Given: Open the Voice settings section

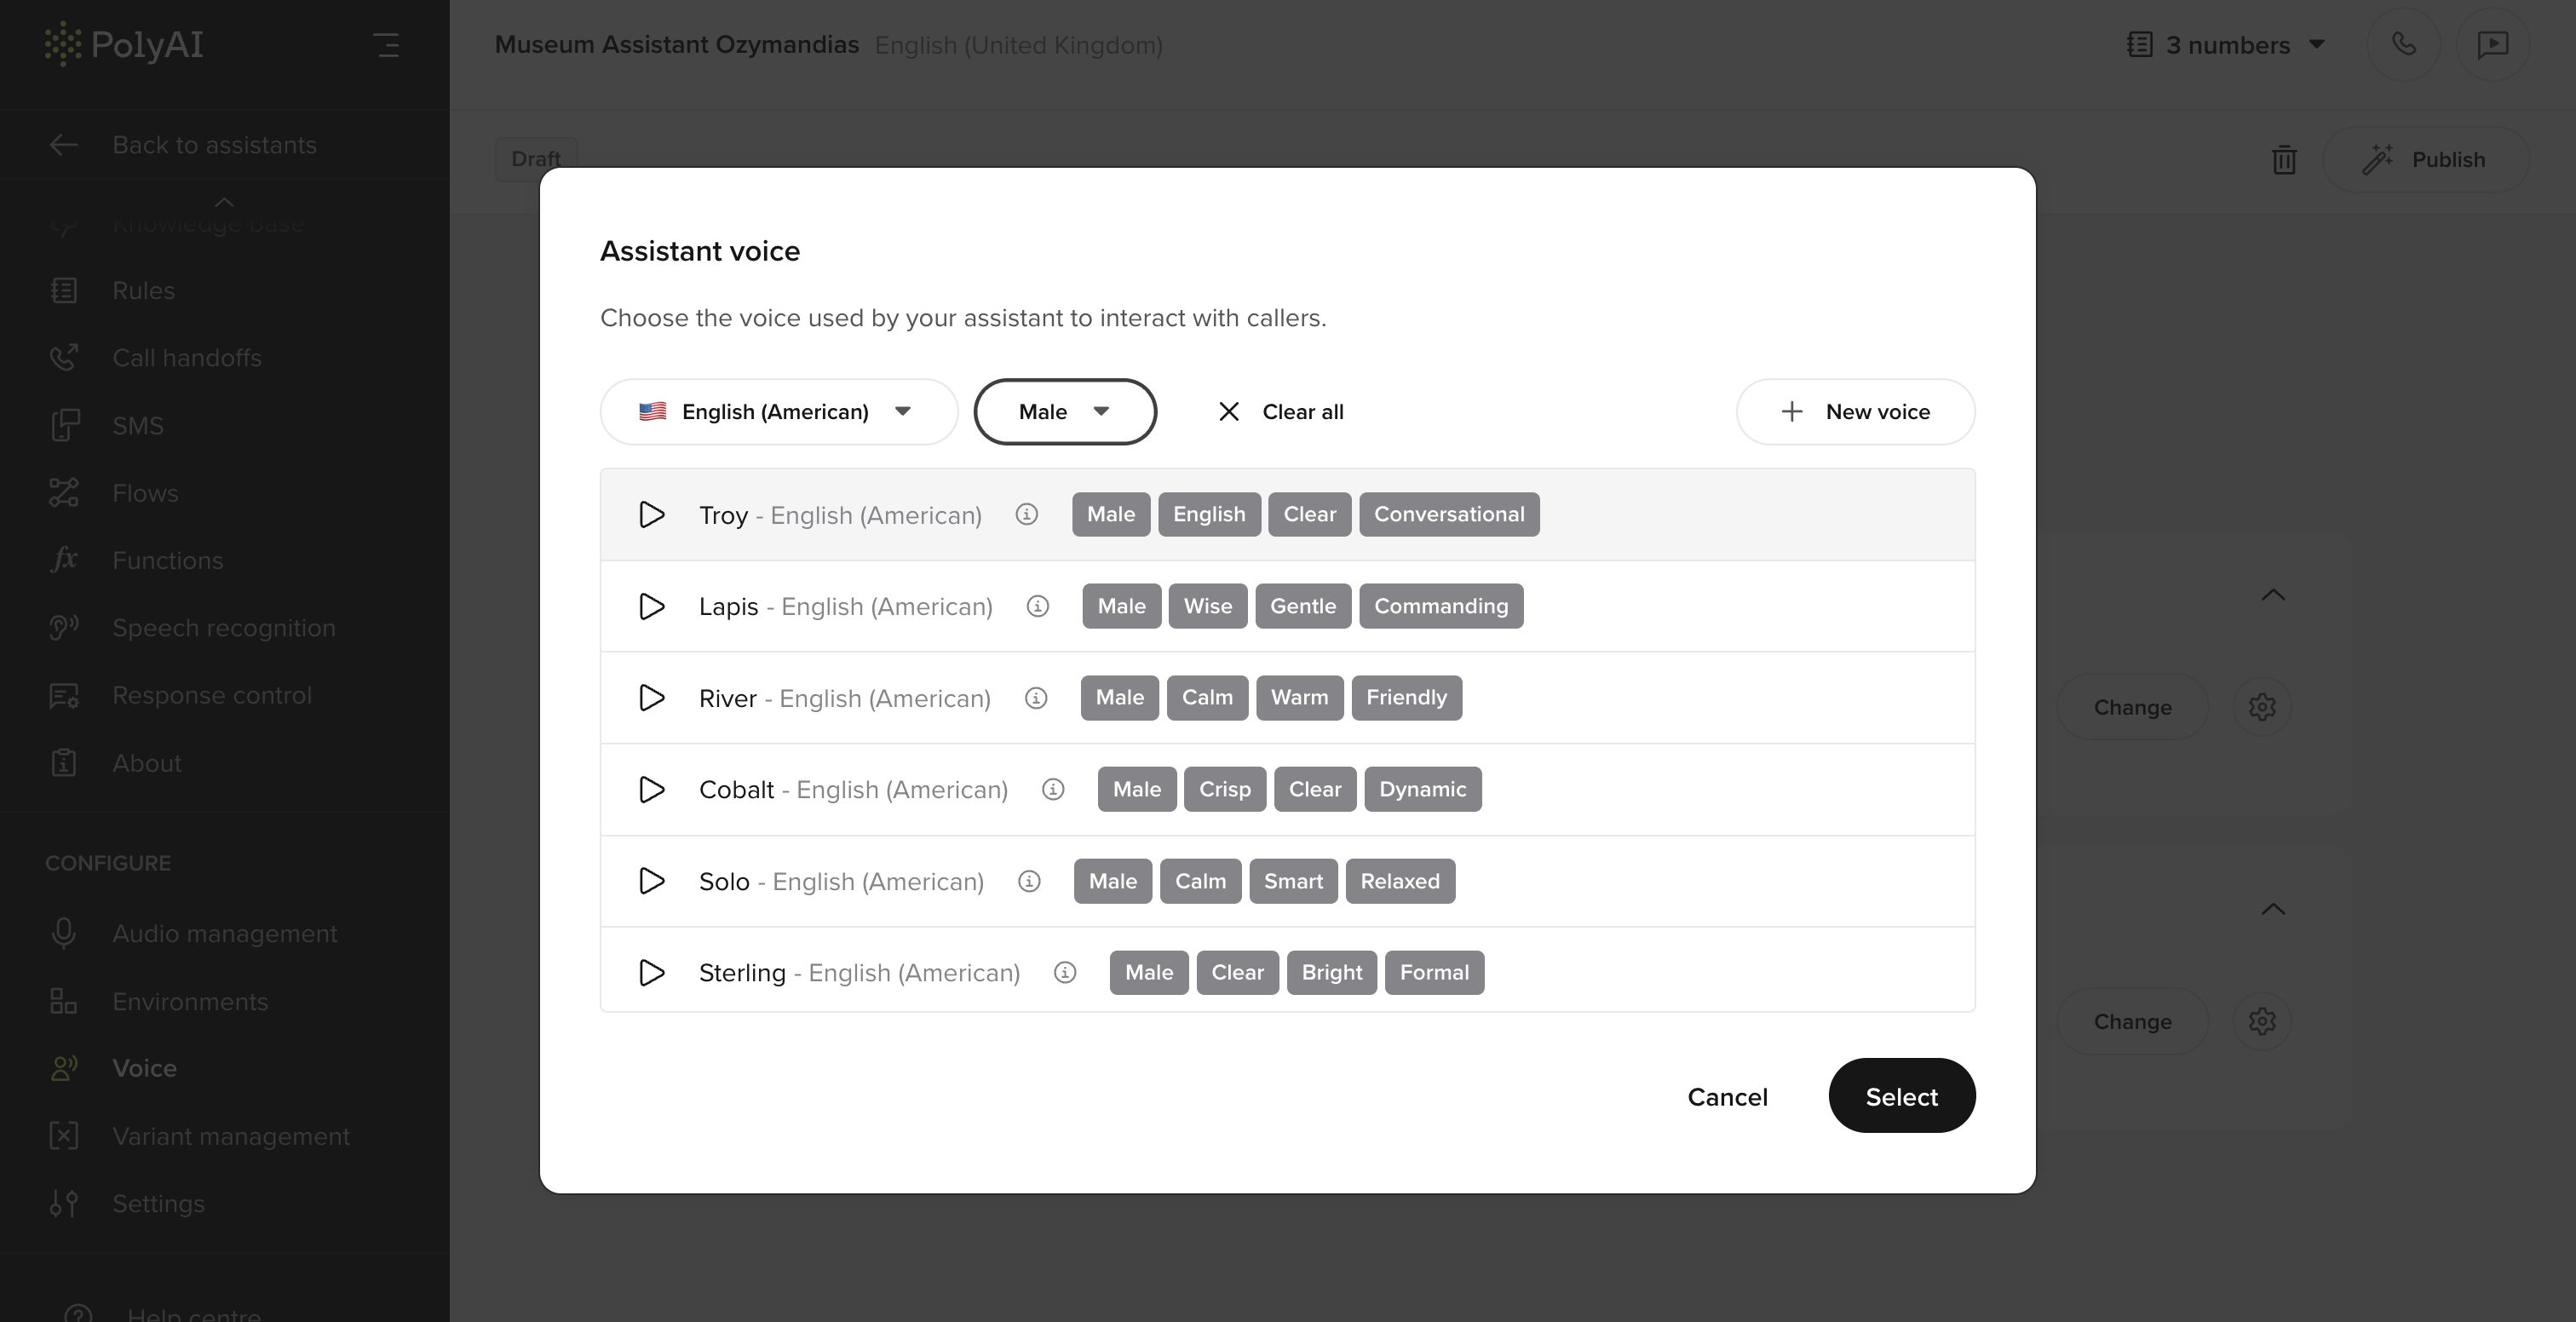Looking at the screenshot, I should point(144,1067).
